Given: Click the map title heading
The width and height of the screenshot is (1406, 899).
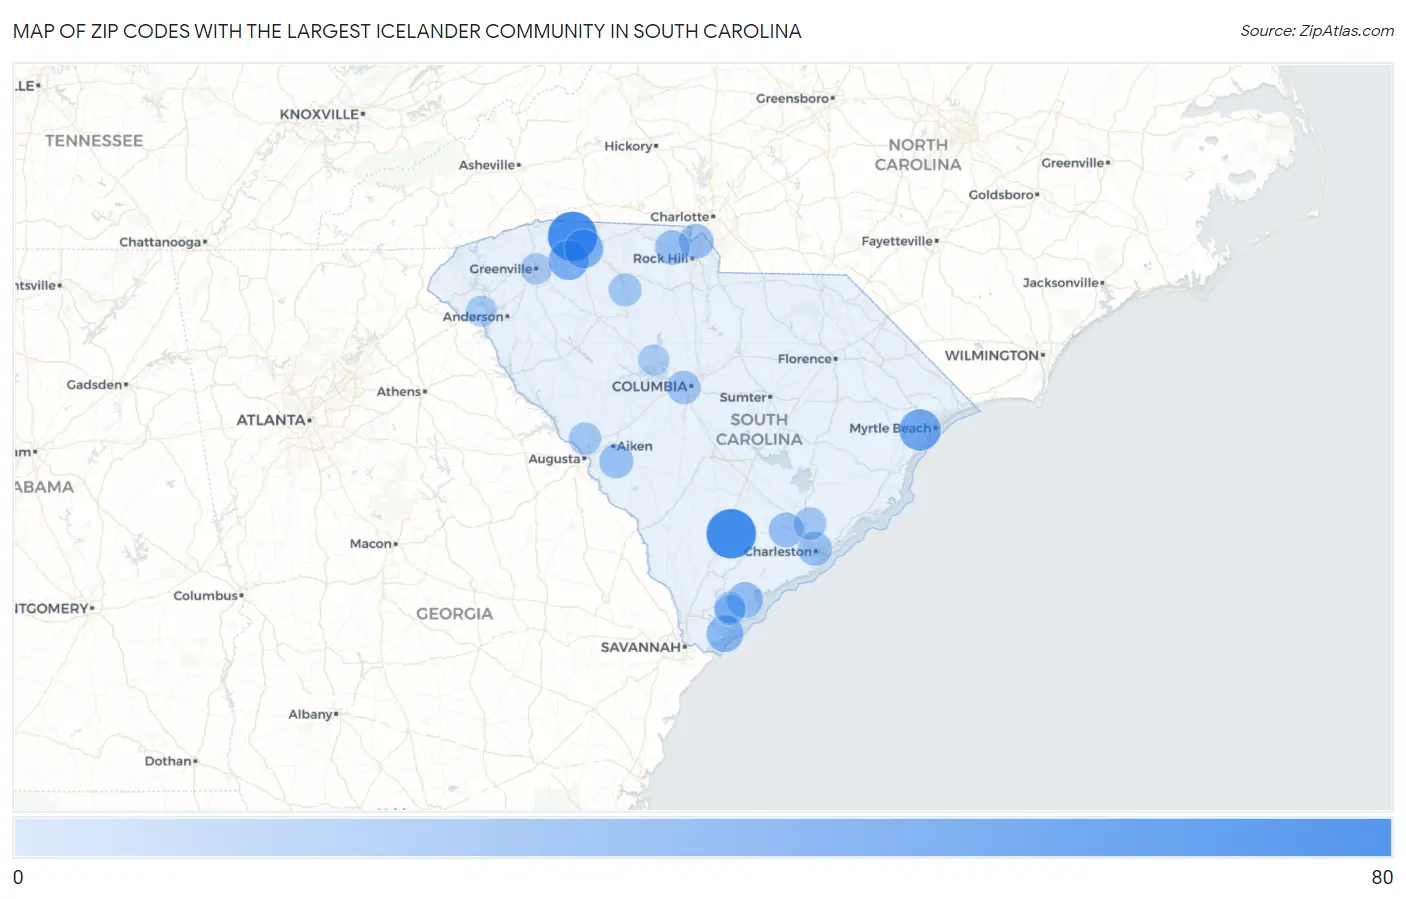Looking at the screenshot, I should (x=407, y=31).
